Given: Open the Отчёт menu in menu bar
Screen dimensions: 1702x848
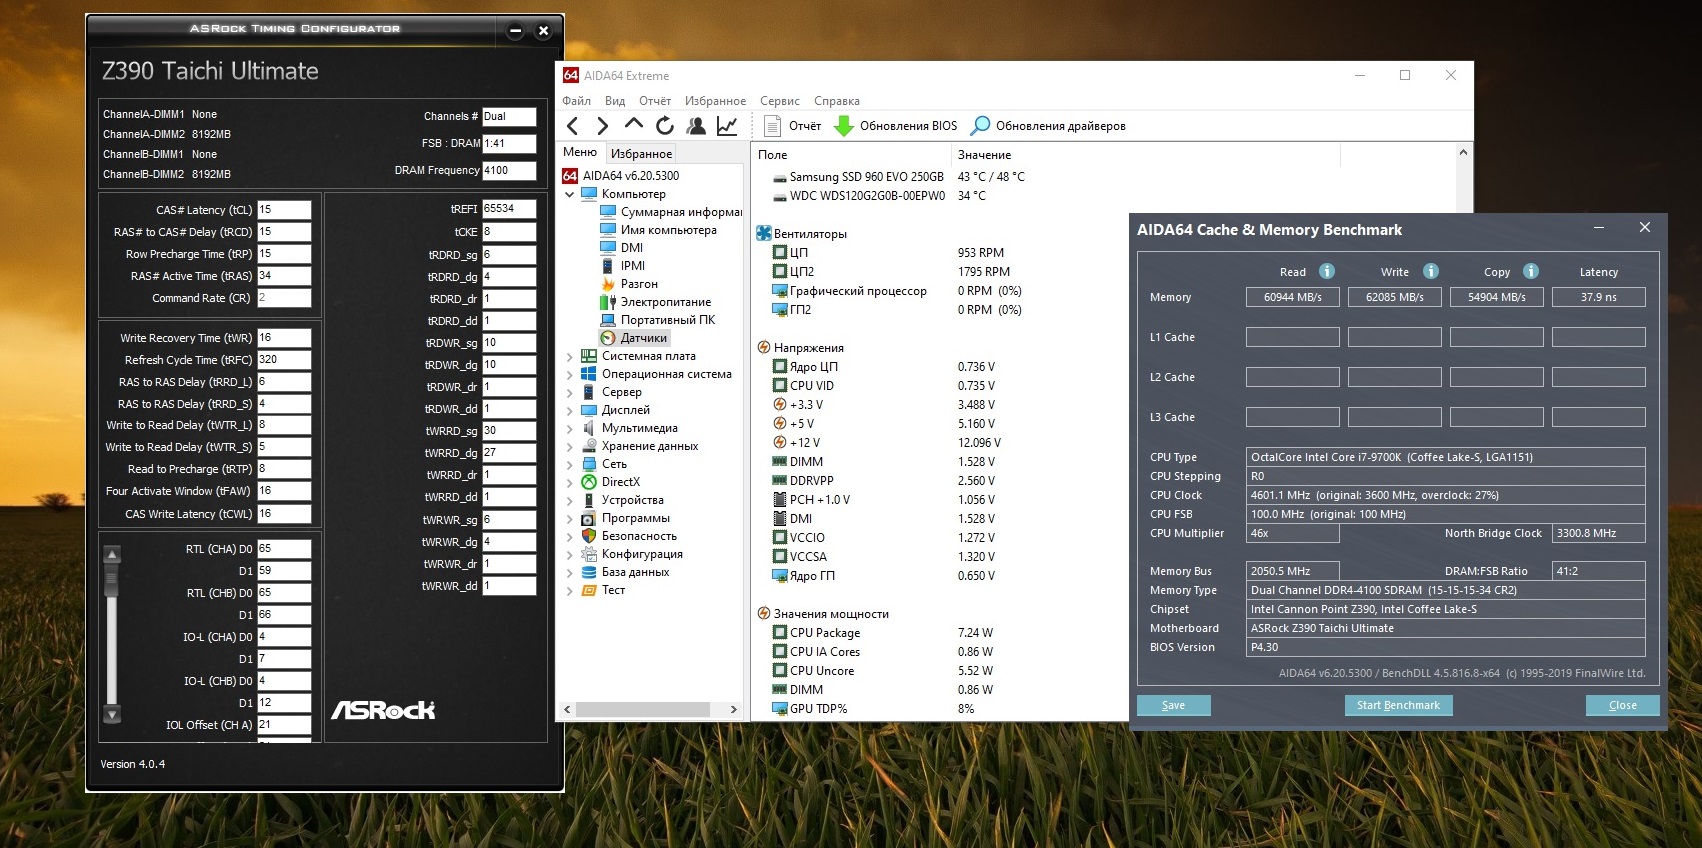Looking at the screenshot, I should (x=655, y=101).
